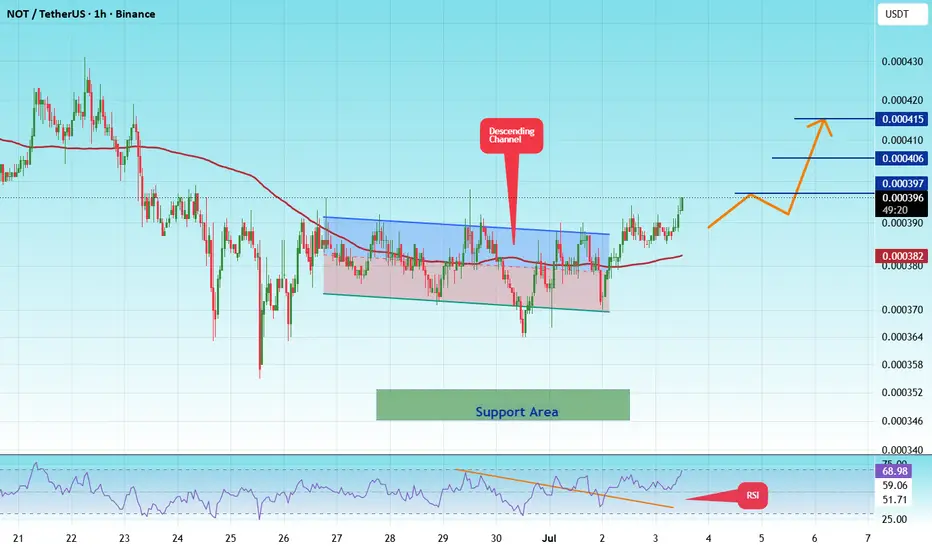Click the 21 date label on time axis
932x550 pixels.
tap(18, 538)
